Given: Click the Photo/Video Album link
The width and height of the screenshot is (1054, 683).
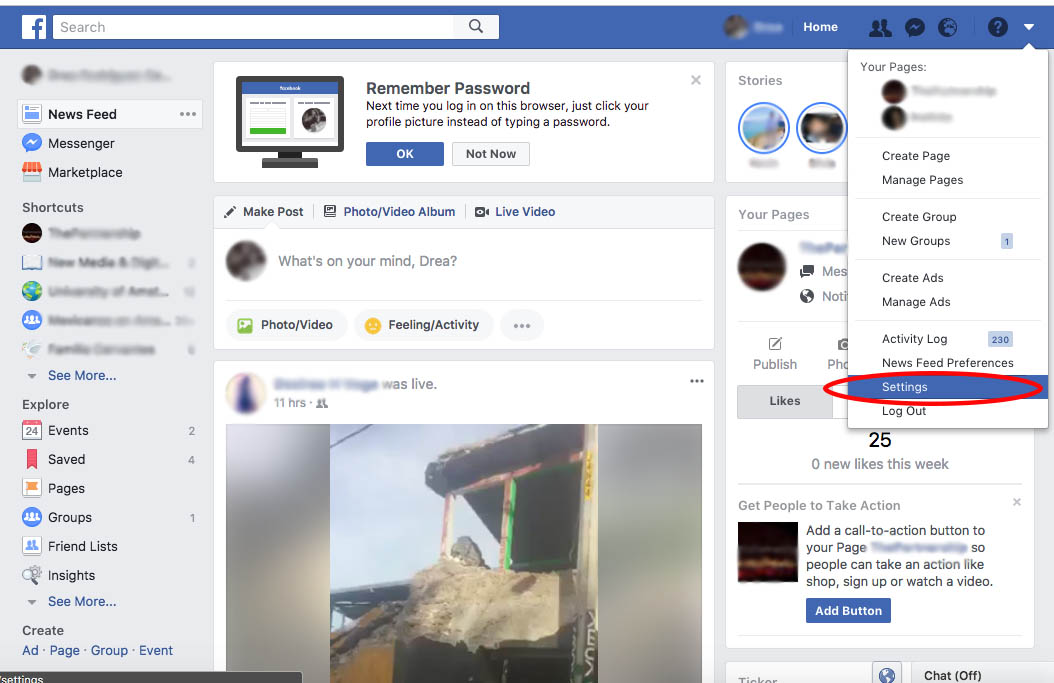Looking at the screenshot, I should (x=399, y=212).
